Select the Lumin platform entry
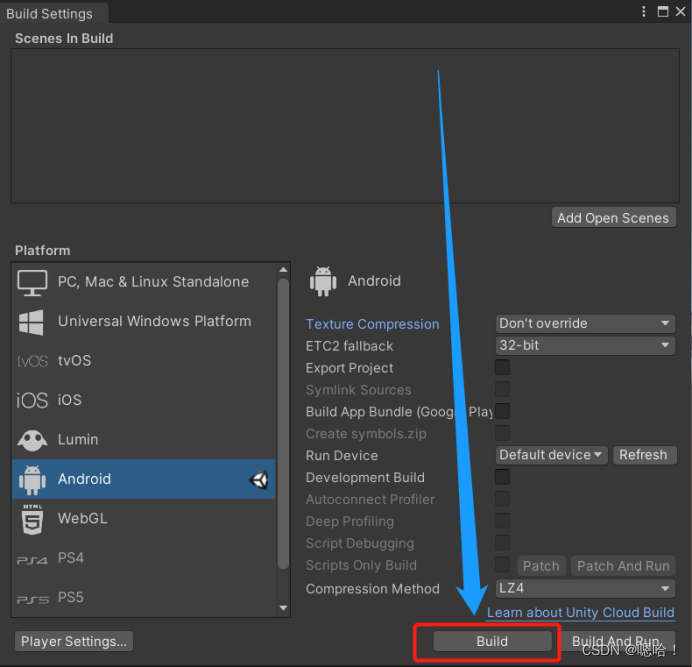Viewport: 692px width, 667px height. pyautogui.click(x=143, y=440)
